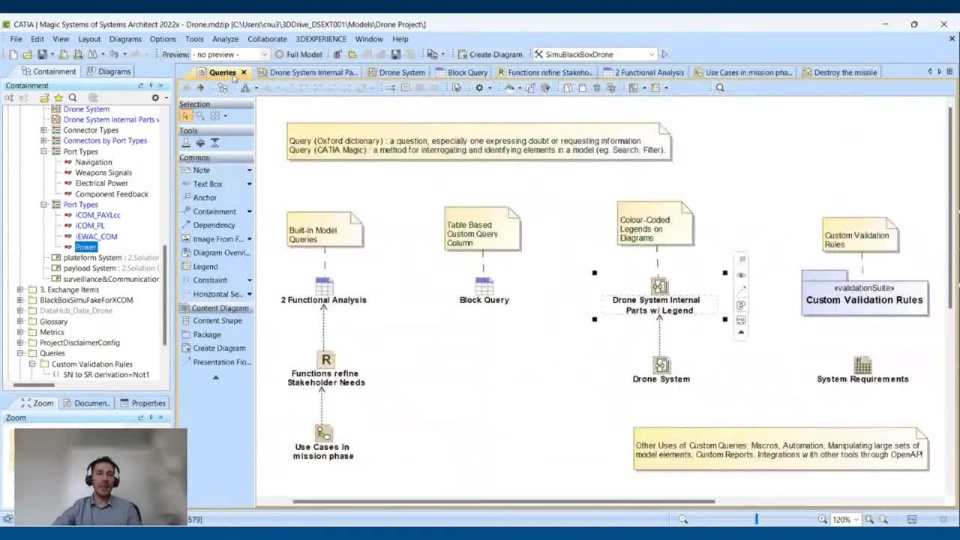Click the Block Query table icon
Viewport: 960px width, 540px height.
coord(484,285)
